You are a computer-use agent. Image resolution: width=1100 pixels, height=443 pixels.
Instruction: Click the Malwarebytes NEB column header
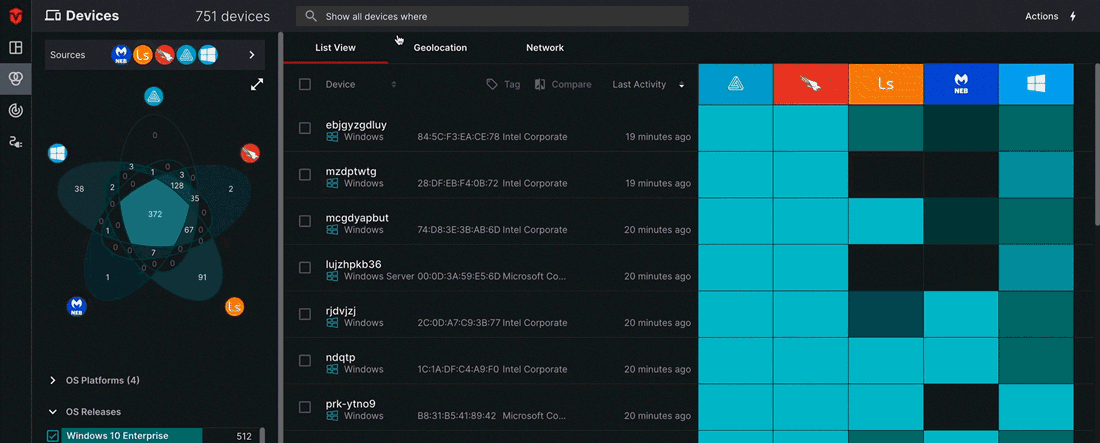tap(961, 84)
